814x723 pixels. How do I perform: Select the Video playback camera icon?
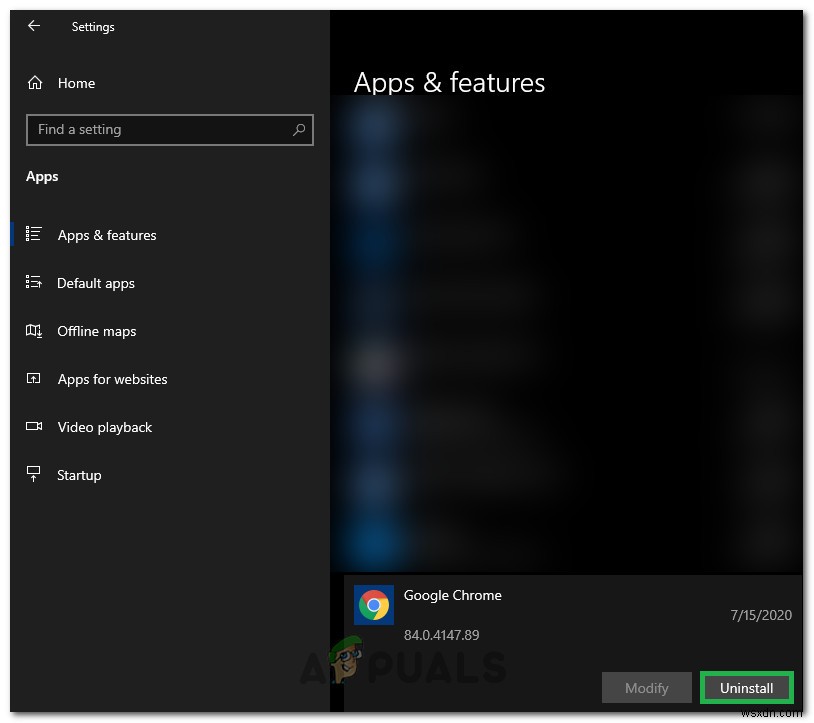pyautogui.click(x=33, y=427)
